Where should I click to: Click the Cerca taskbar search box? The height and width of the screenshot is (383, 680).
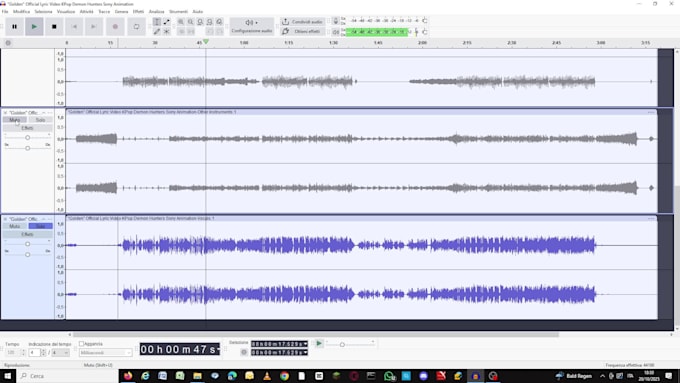pyautogui.click(x=67, y=376)
